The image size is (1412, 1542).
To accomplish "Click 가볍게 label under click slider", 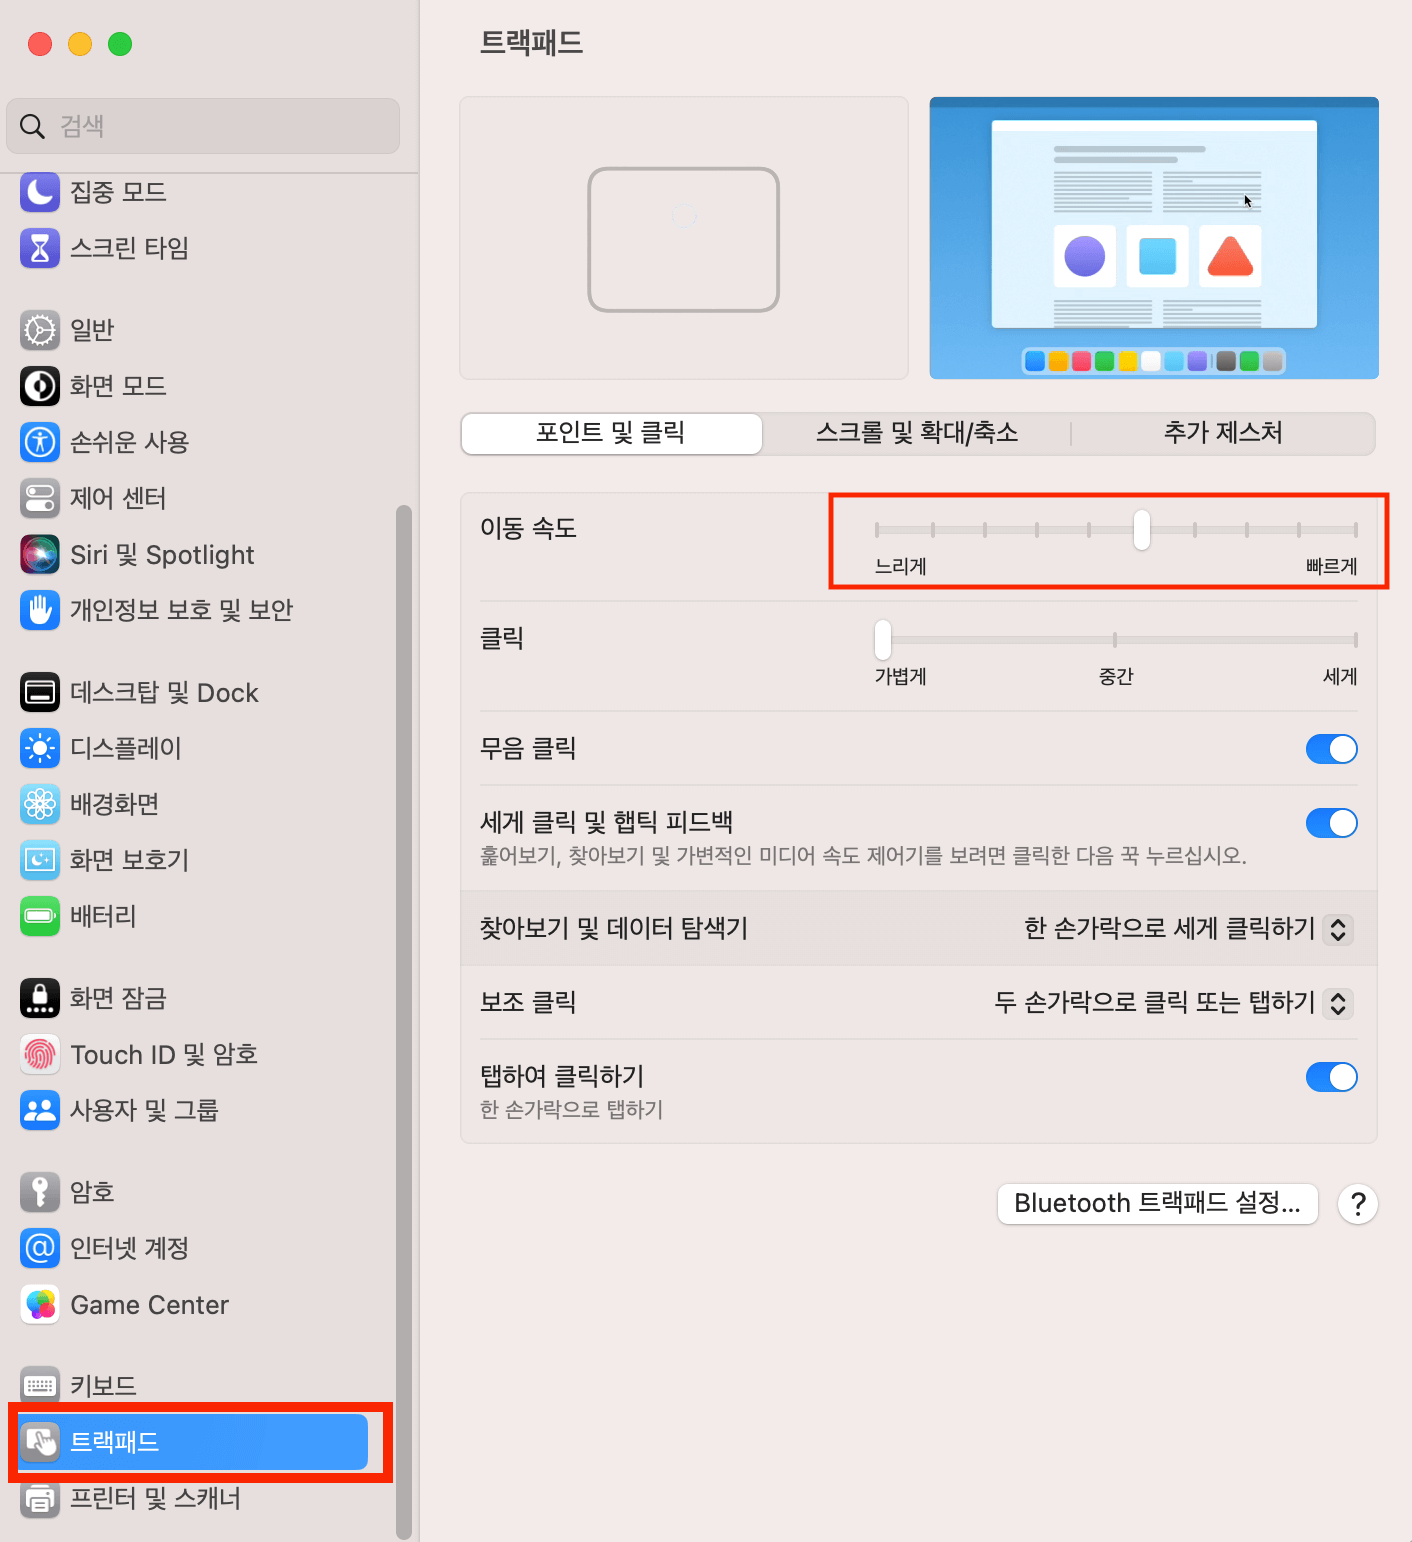I will point(900,677).
